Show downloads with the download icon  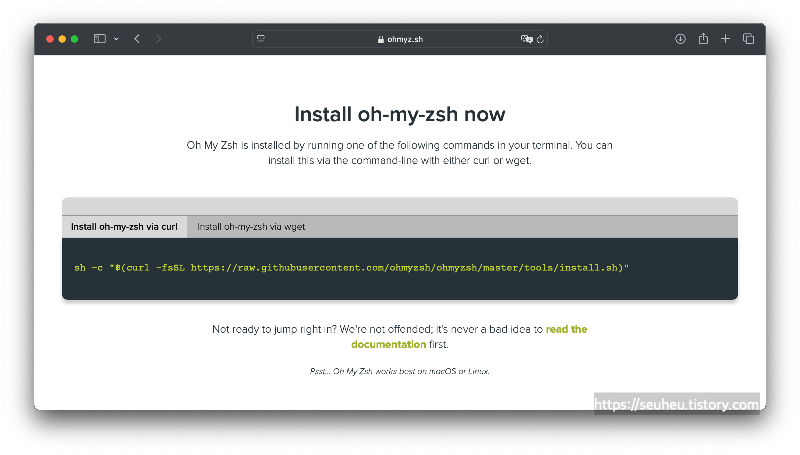coord(680,39)
